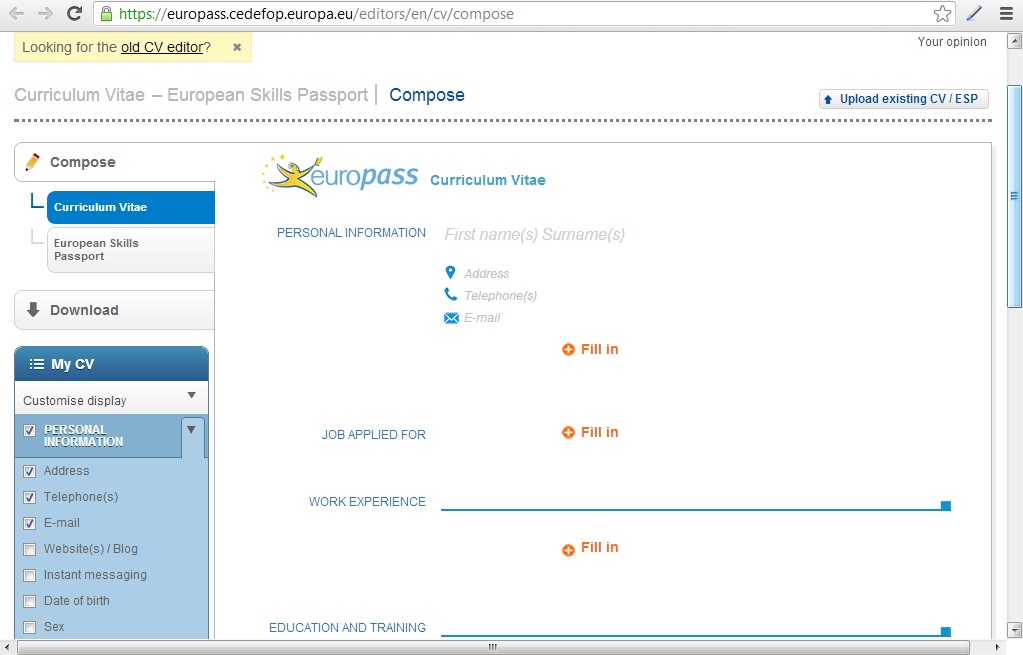
Task: Click the orange Fill in icon beside Personal Information
Action: (570, 349)
